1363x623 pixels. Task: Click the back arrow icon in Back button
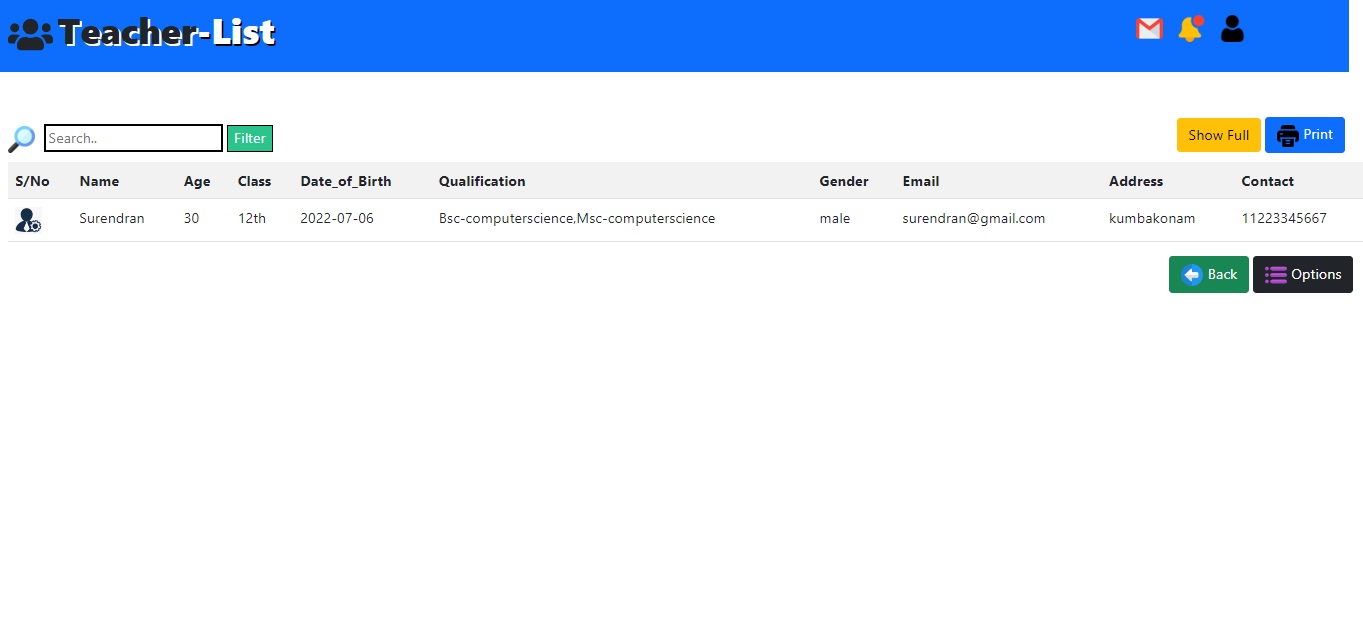tap(1191, 274)
